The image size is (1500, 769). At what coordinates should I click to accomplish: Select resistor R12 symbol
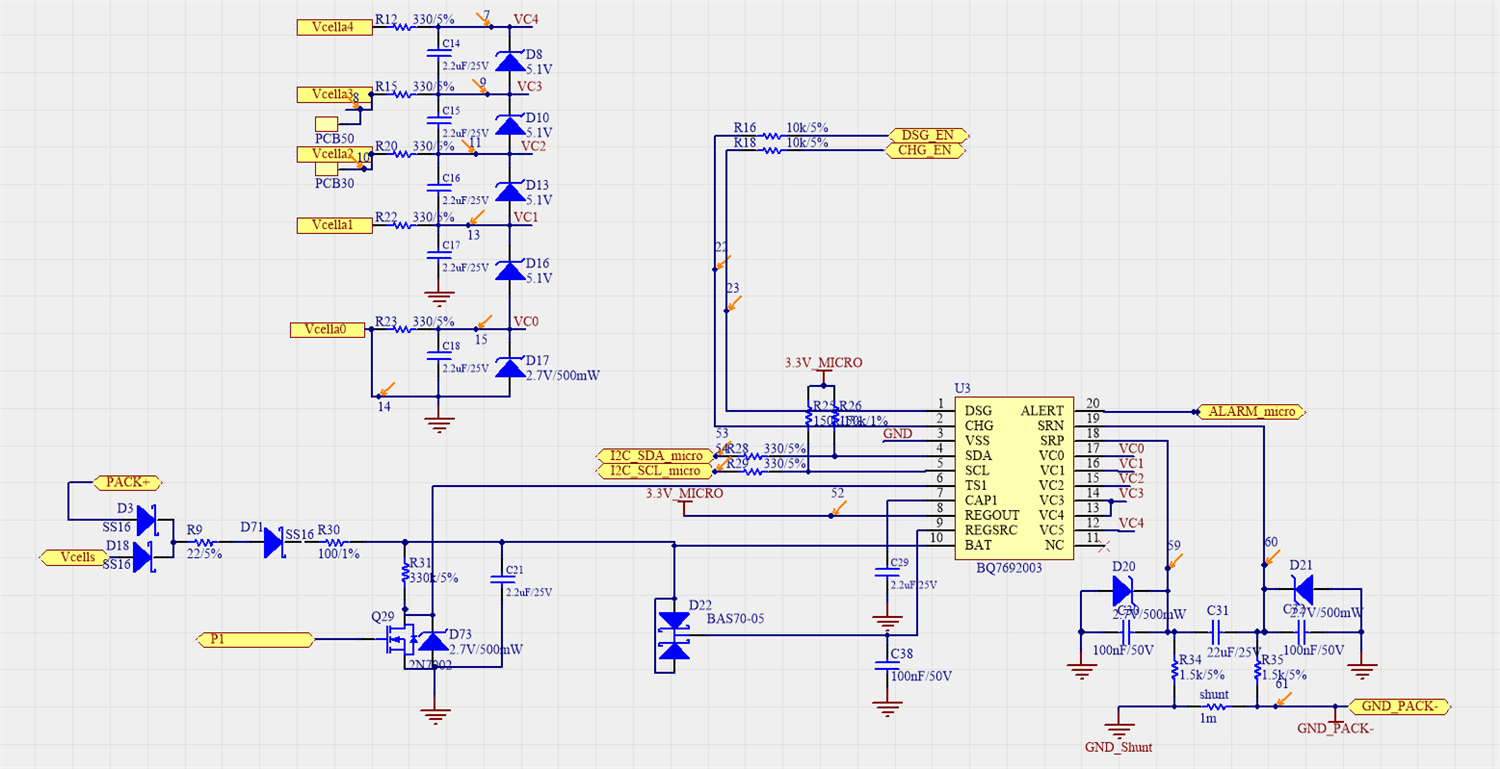[402, 28]
